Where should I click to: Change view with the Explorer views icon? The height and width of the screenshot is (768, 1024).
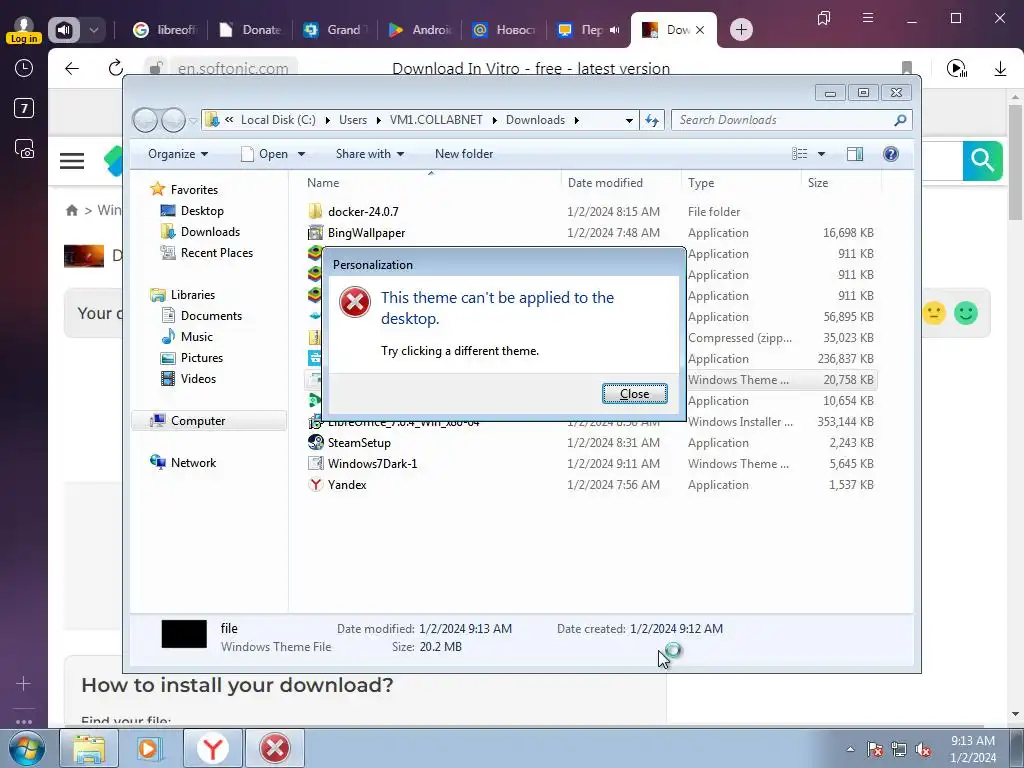click(x=799, y=154)
